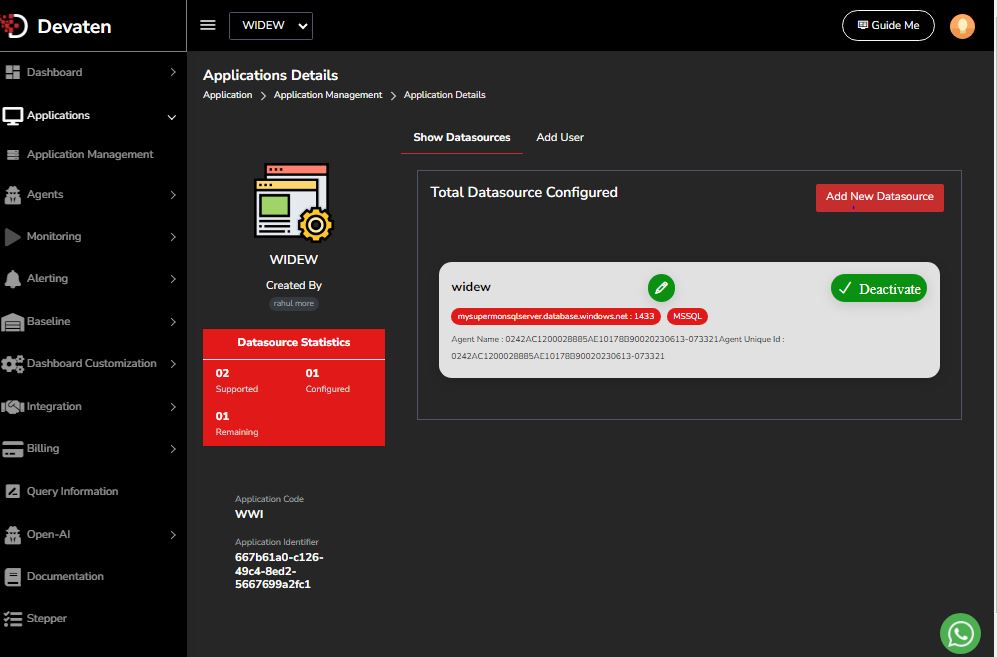
Task: Click the widew datasource name
Action: tap(471, 287)
